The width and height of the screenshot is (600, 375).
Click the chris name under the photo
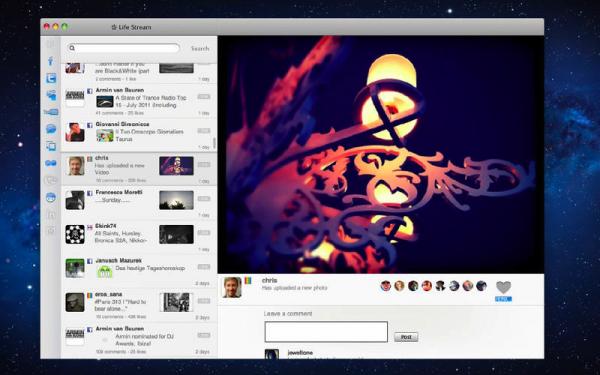click(269, 280)
